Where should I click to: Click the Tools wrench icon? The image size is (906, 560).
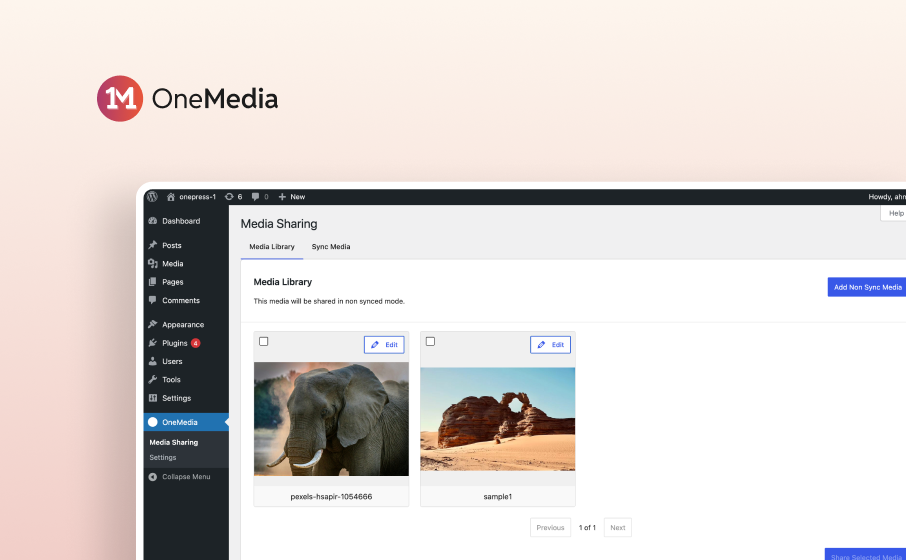click(153, 380)
